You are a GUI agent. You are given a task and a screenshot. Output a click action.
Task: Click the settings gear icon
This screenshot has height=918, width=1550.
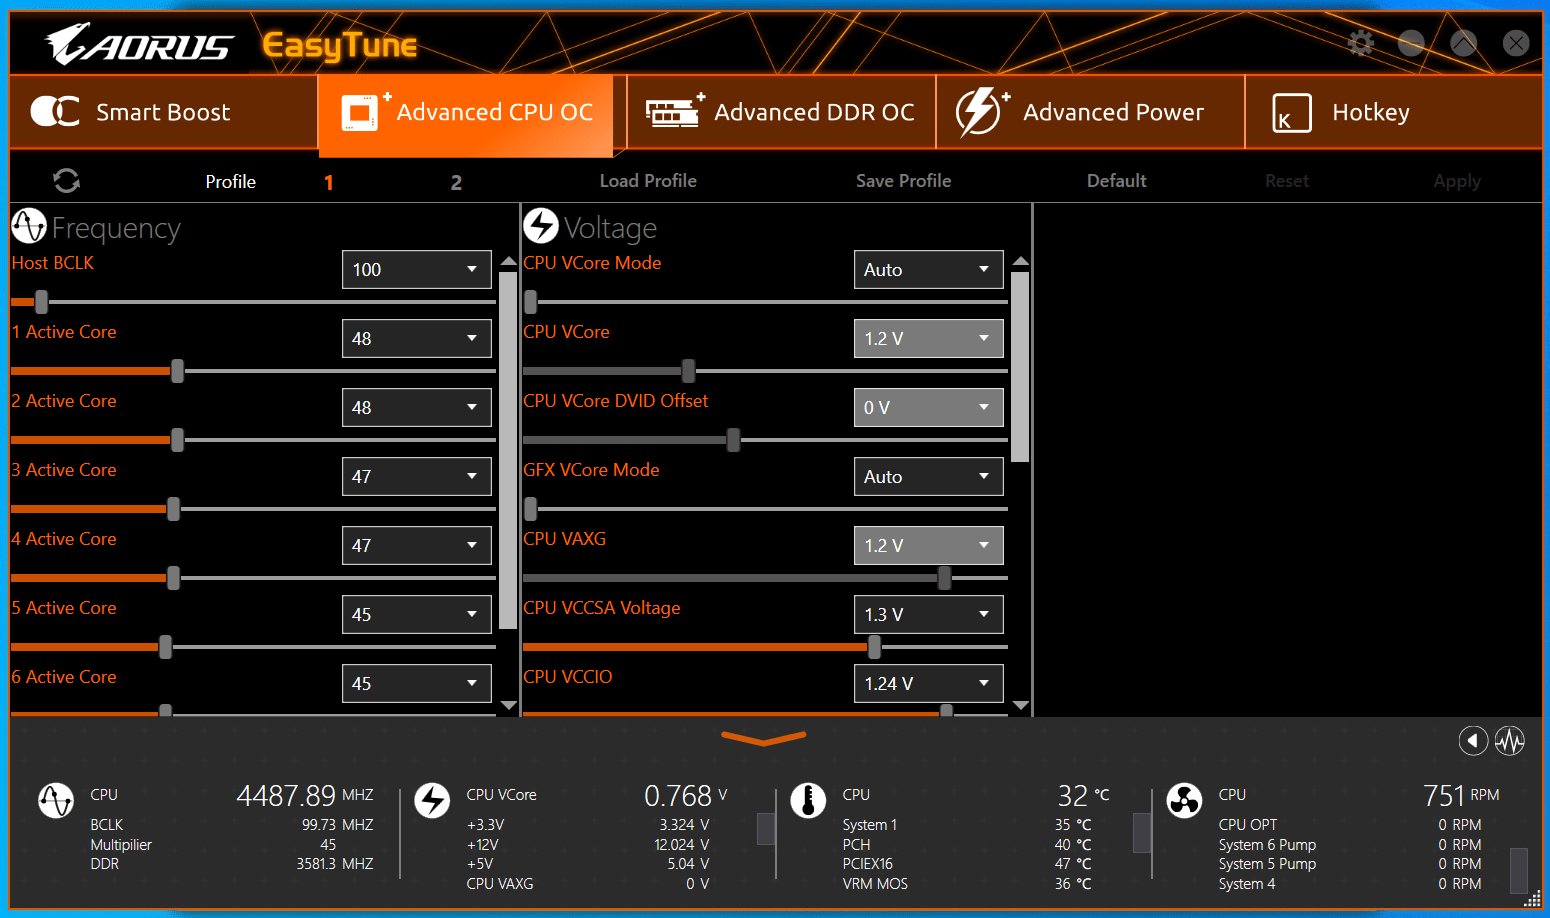click(1360, 43)
